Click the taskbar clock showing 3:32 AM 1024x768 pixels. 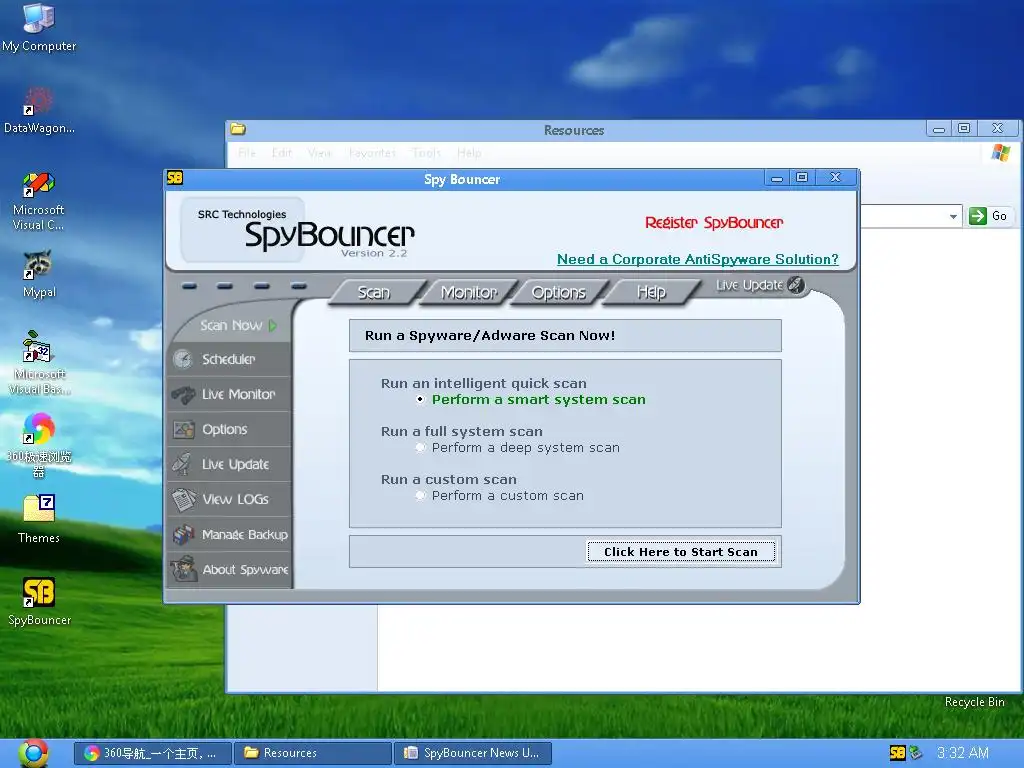(963, 753)
